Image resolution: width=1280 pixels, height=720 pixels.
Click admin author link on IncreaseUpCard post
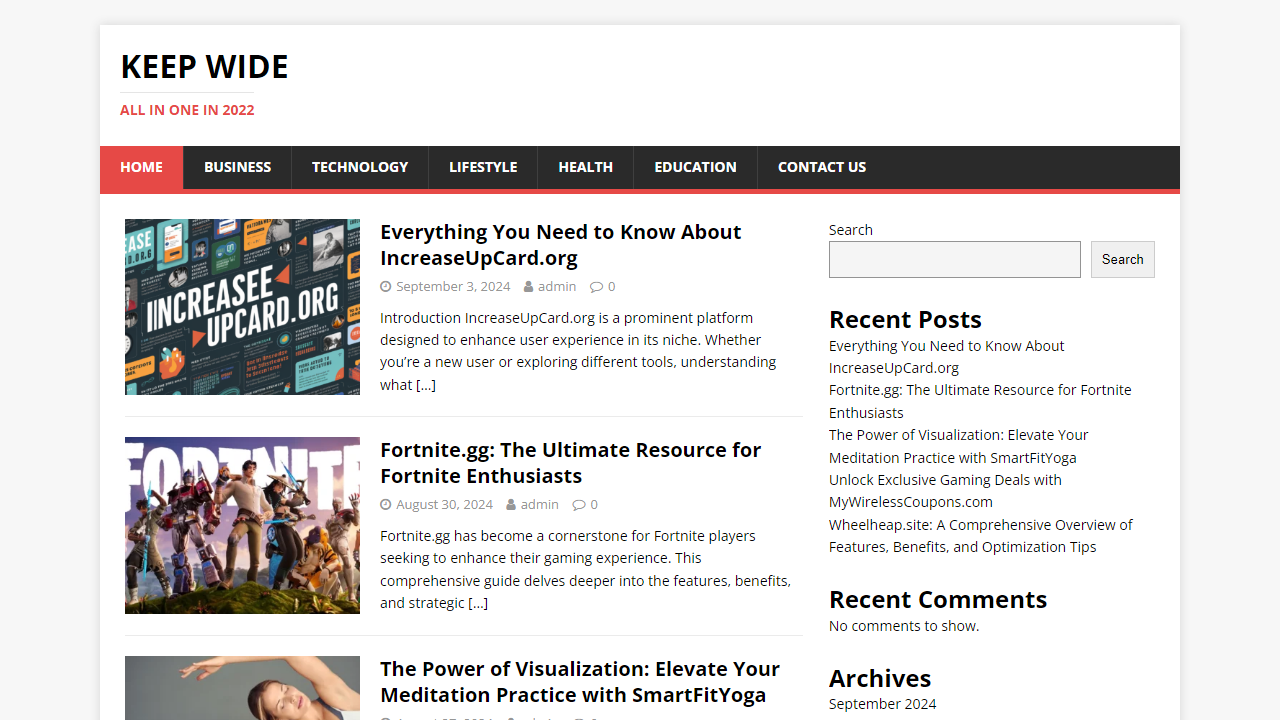[x=557, y=287]
